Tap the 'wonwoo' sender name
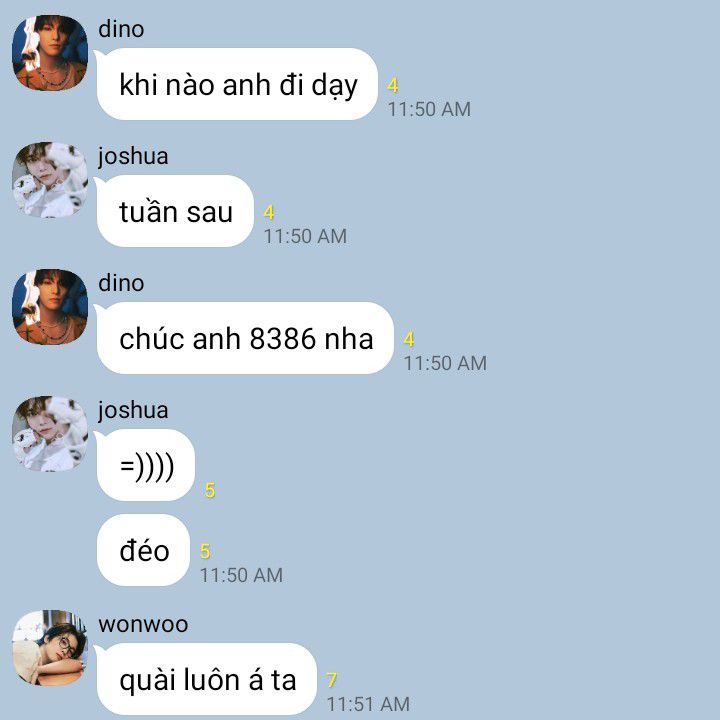The image size is (720, 720). click(x=143, y=624)
